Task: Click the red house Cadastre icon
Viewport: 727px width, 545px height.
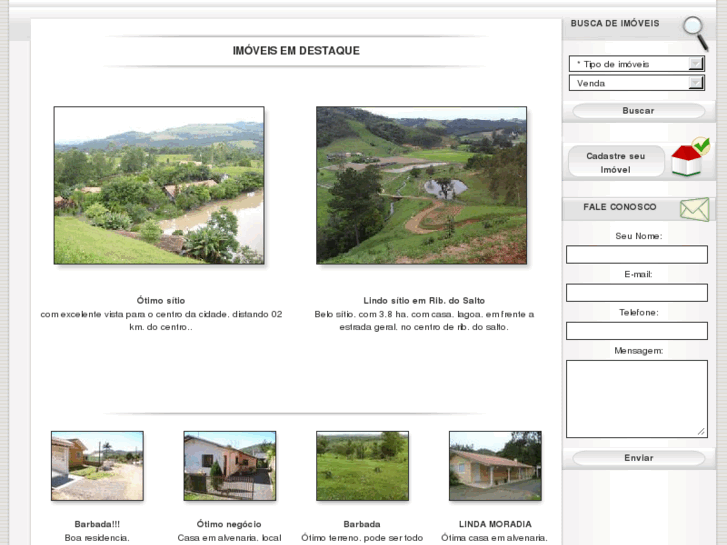Action: coord(690,157)
